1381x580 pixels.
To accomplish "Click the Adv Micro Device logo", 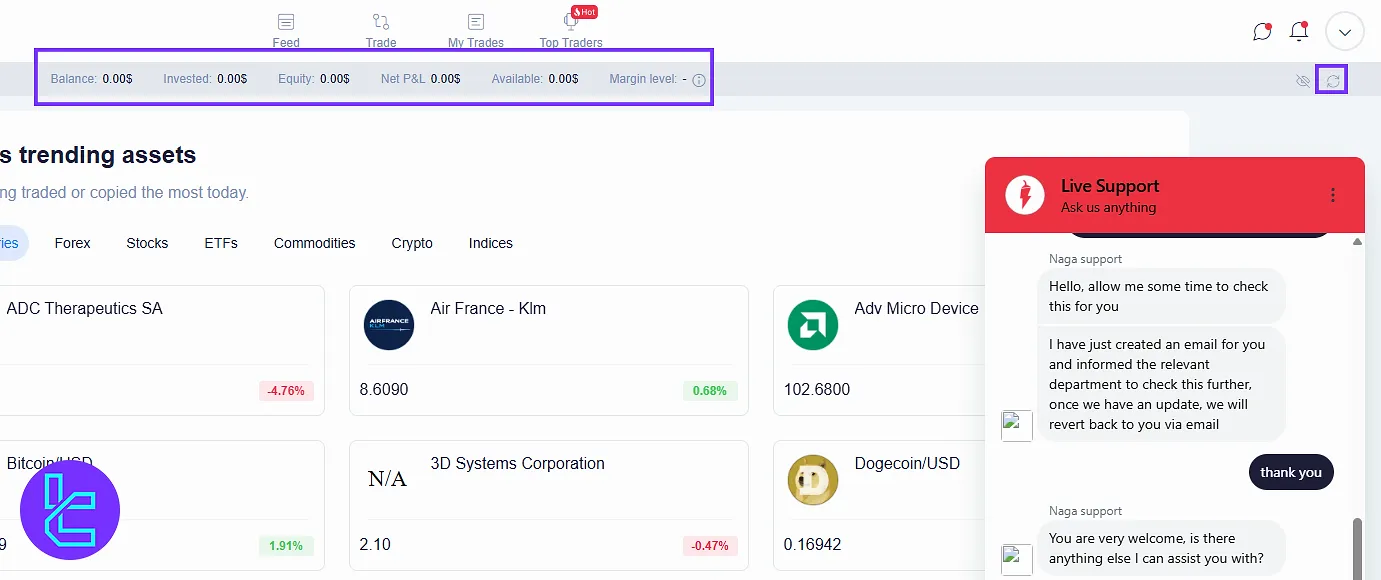I will pyautogui.click(x=812, y=325).
